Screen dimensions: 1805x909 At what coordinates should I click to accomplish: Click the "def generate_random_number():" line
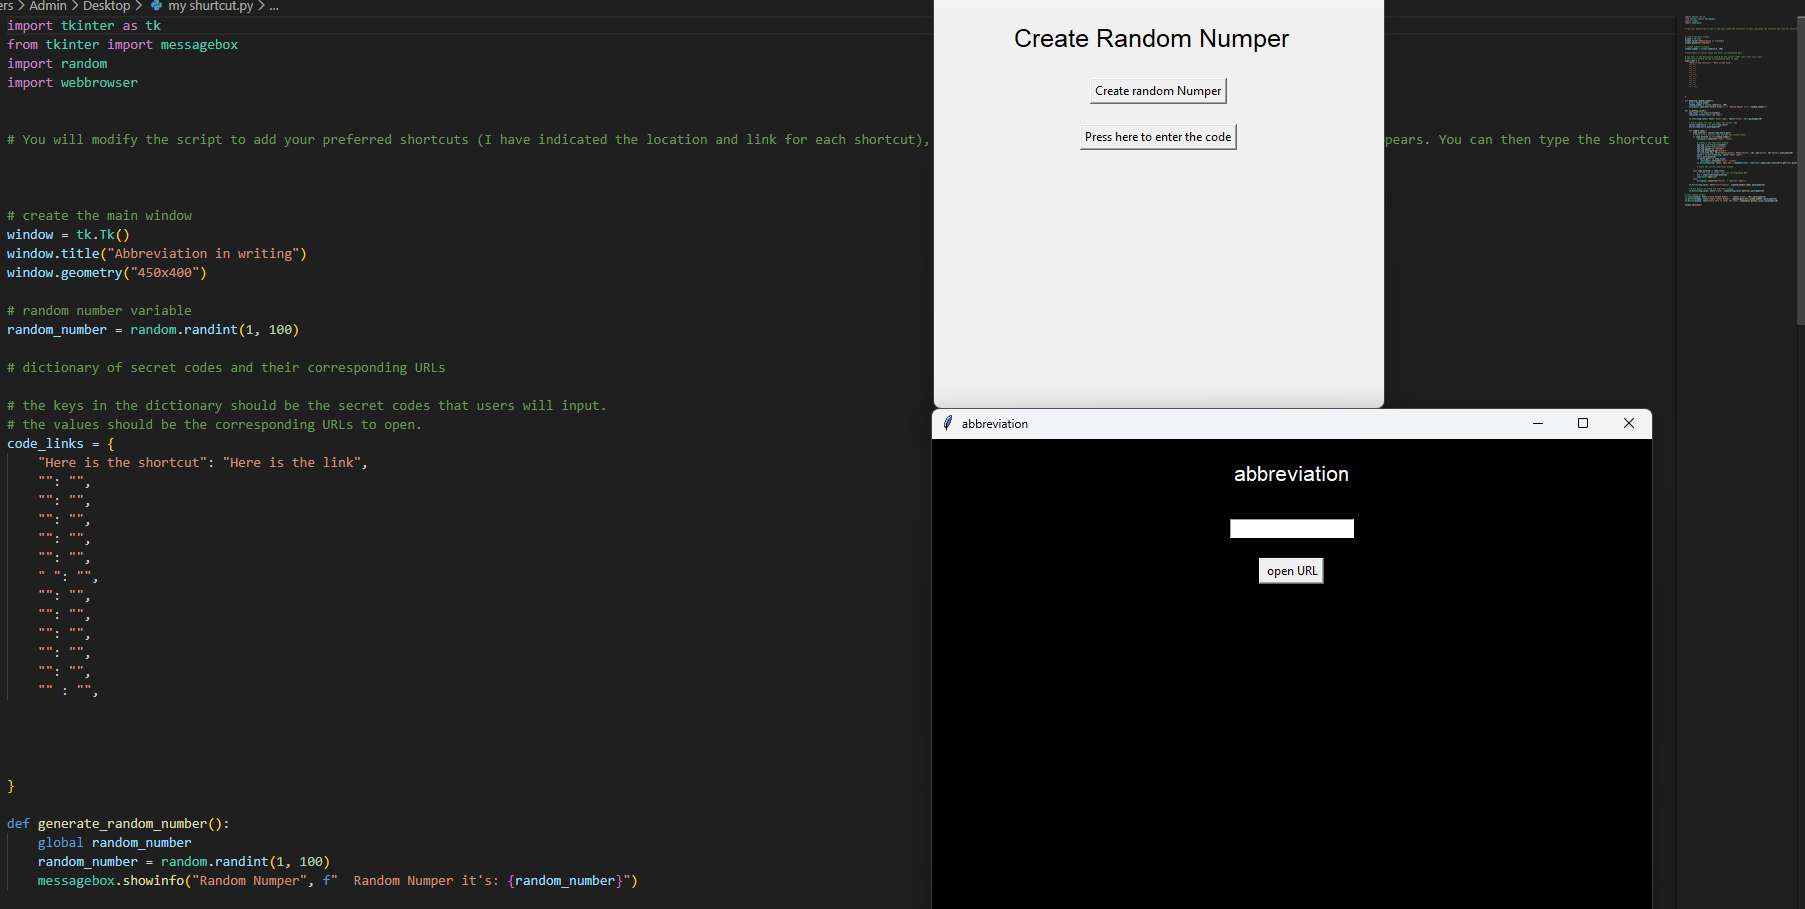118,824
